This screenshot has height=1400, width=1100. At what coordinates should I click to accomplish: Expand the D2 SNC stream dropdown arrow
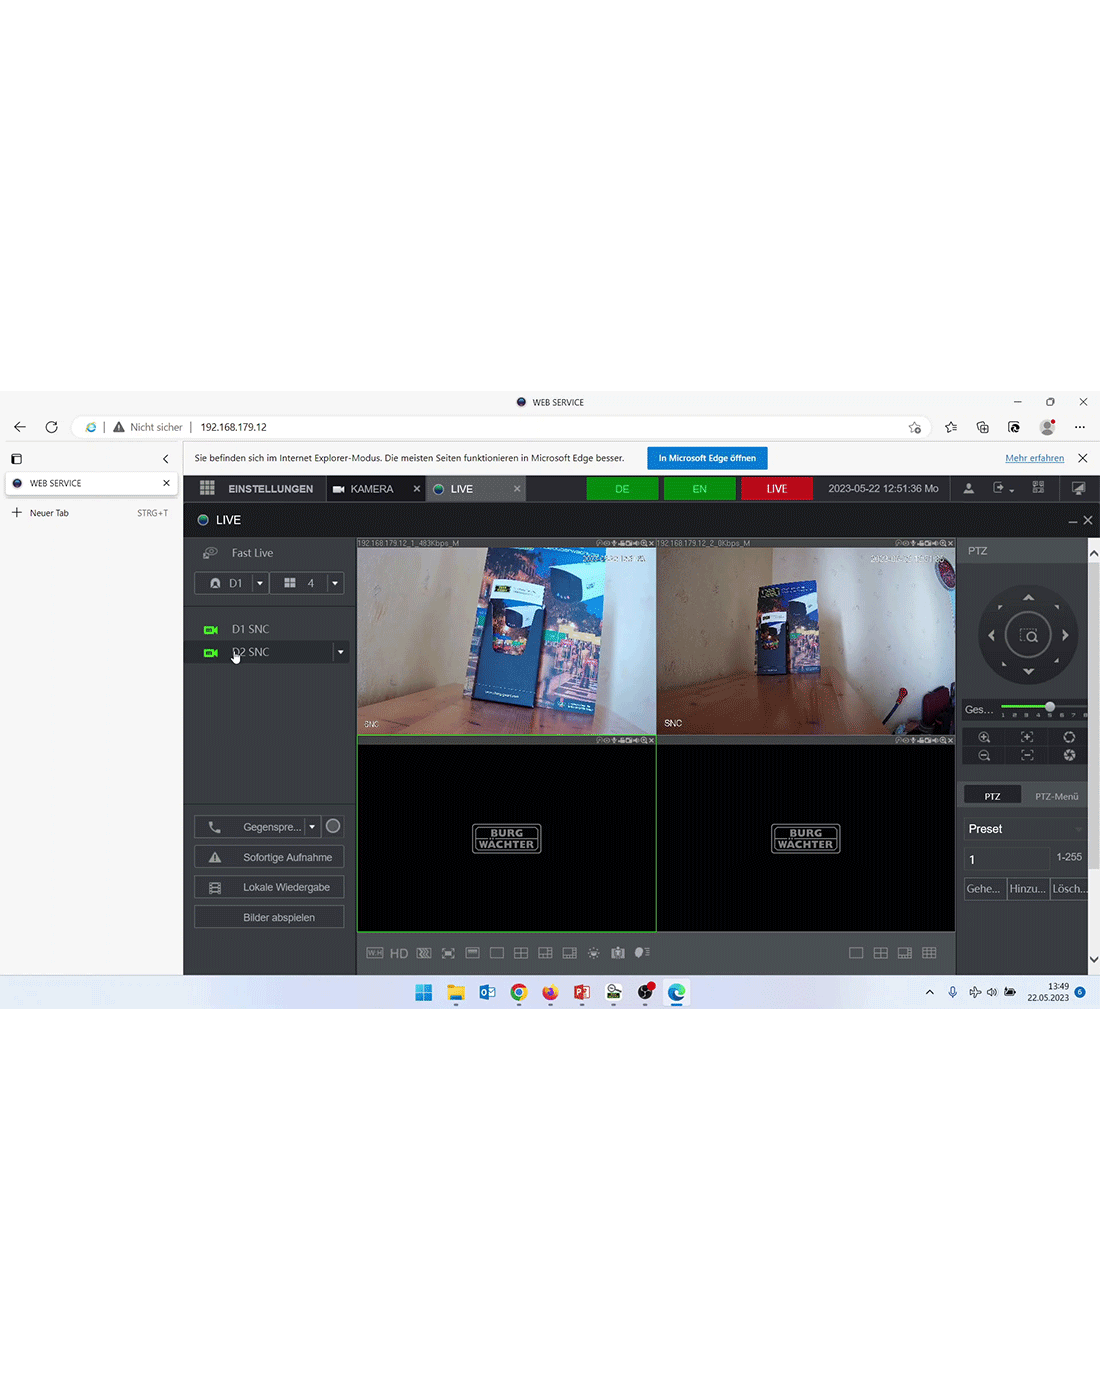pyautogui.click(x=340, y=653)
